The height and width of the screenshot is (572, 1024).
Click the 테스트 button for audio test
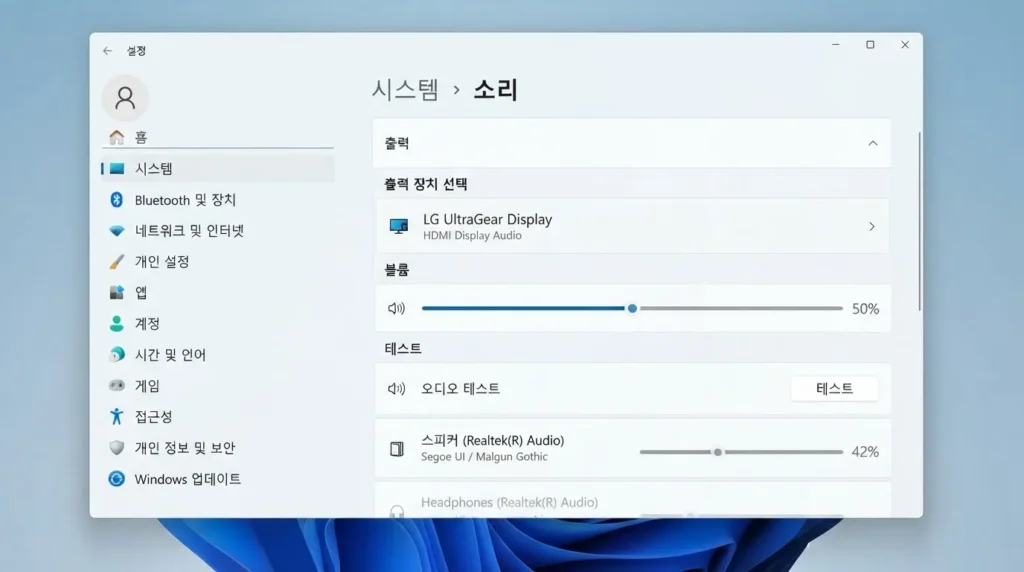pyautogui.click(x=834, y=389)
